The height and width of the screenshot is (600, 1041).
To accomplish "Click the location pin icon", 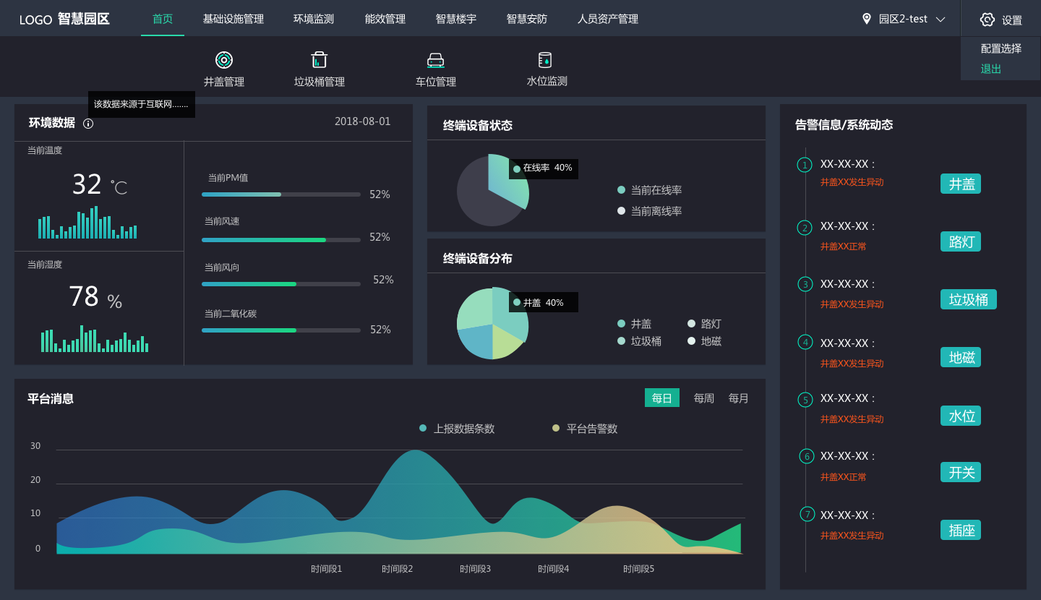I will pyautogui.click(x=866, y=19).
